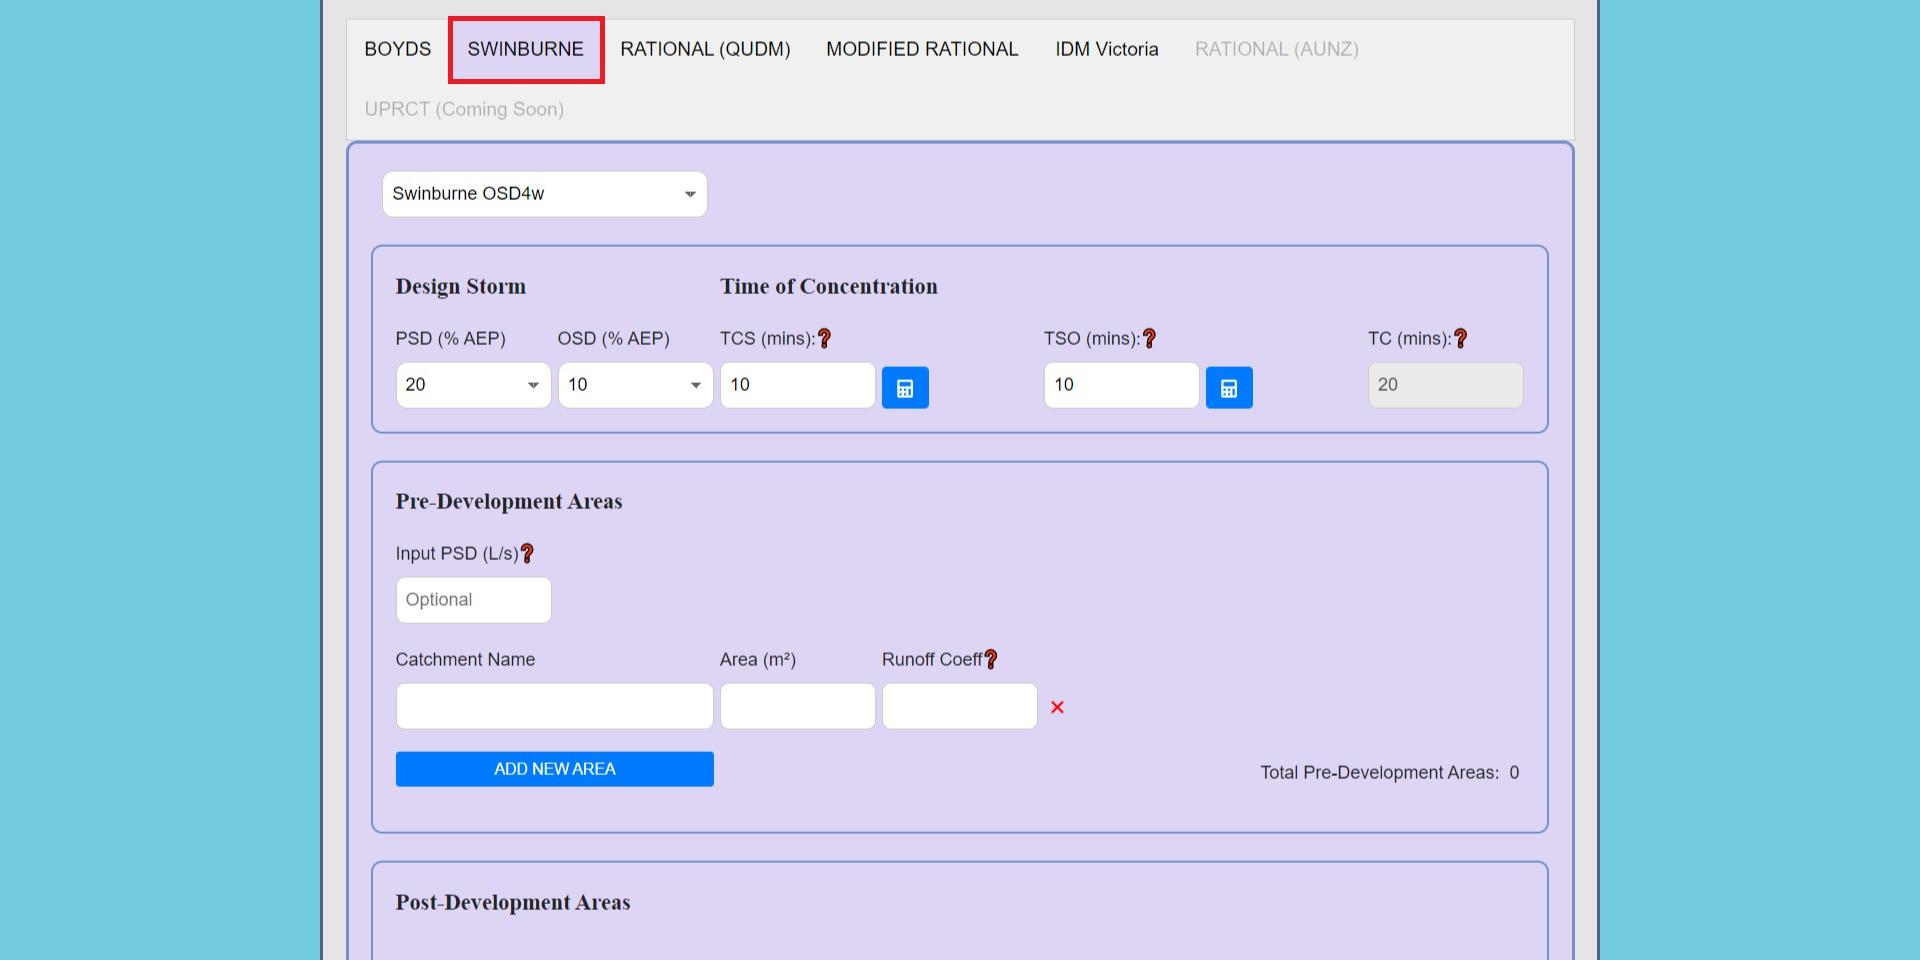This screenshot has width=1920, height=960.
Task: Click the TSO help question mark
Action: 1149,339
